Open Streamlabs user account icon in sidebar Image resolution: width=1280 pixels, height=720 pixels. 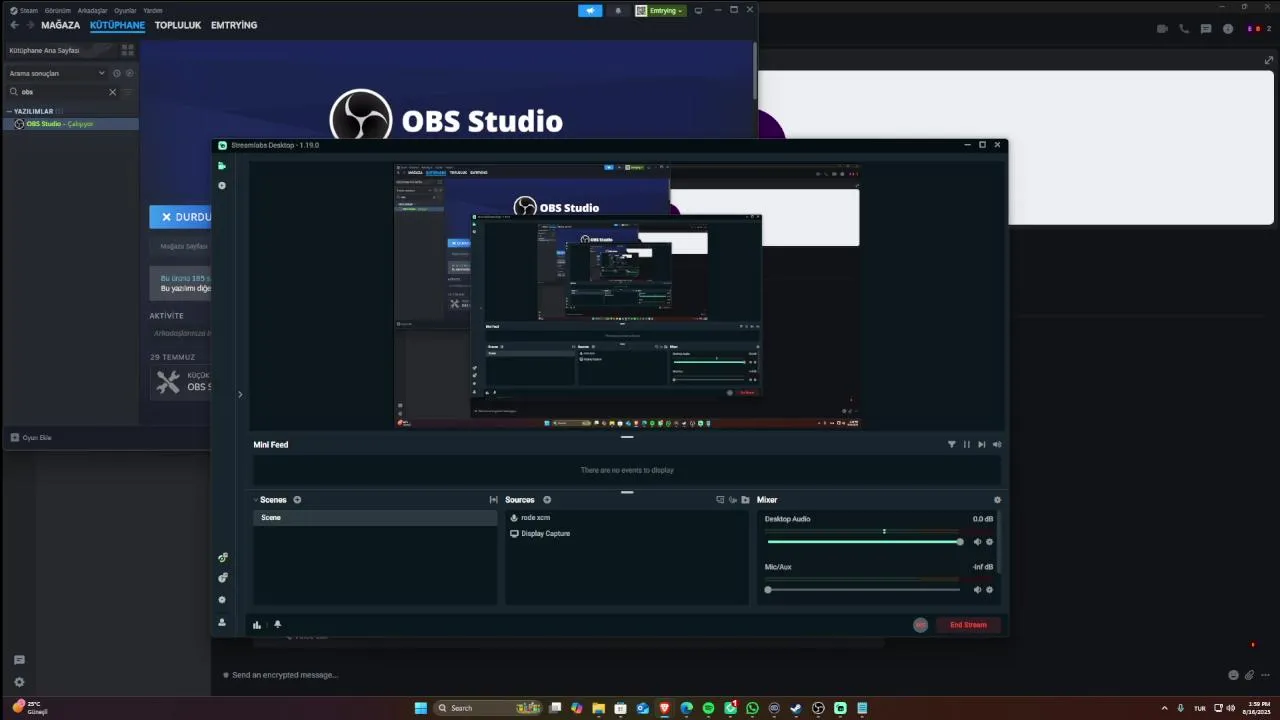(x=222, y=622)
